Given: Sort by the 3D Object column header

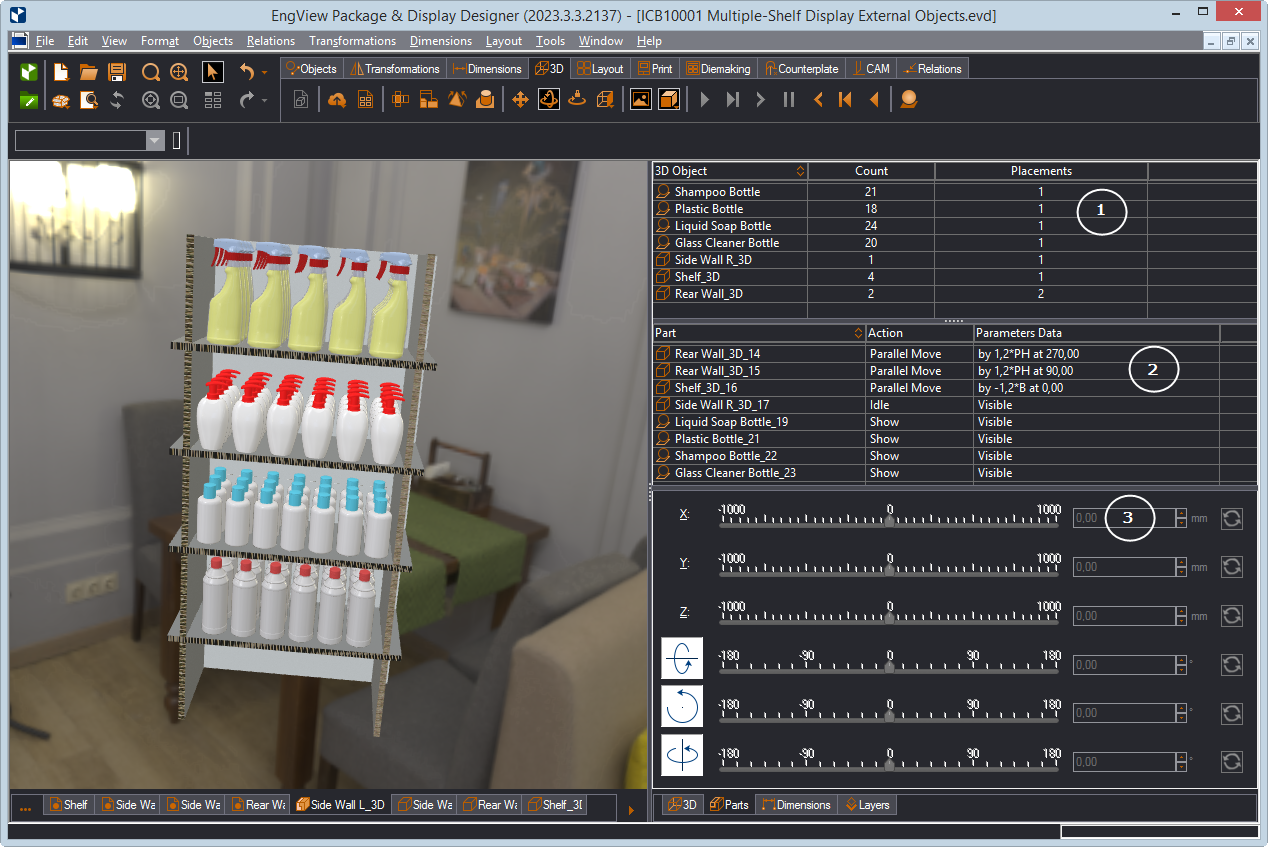Looking at the screenshot, I should pyautogui.click(x=730, y=171).
